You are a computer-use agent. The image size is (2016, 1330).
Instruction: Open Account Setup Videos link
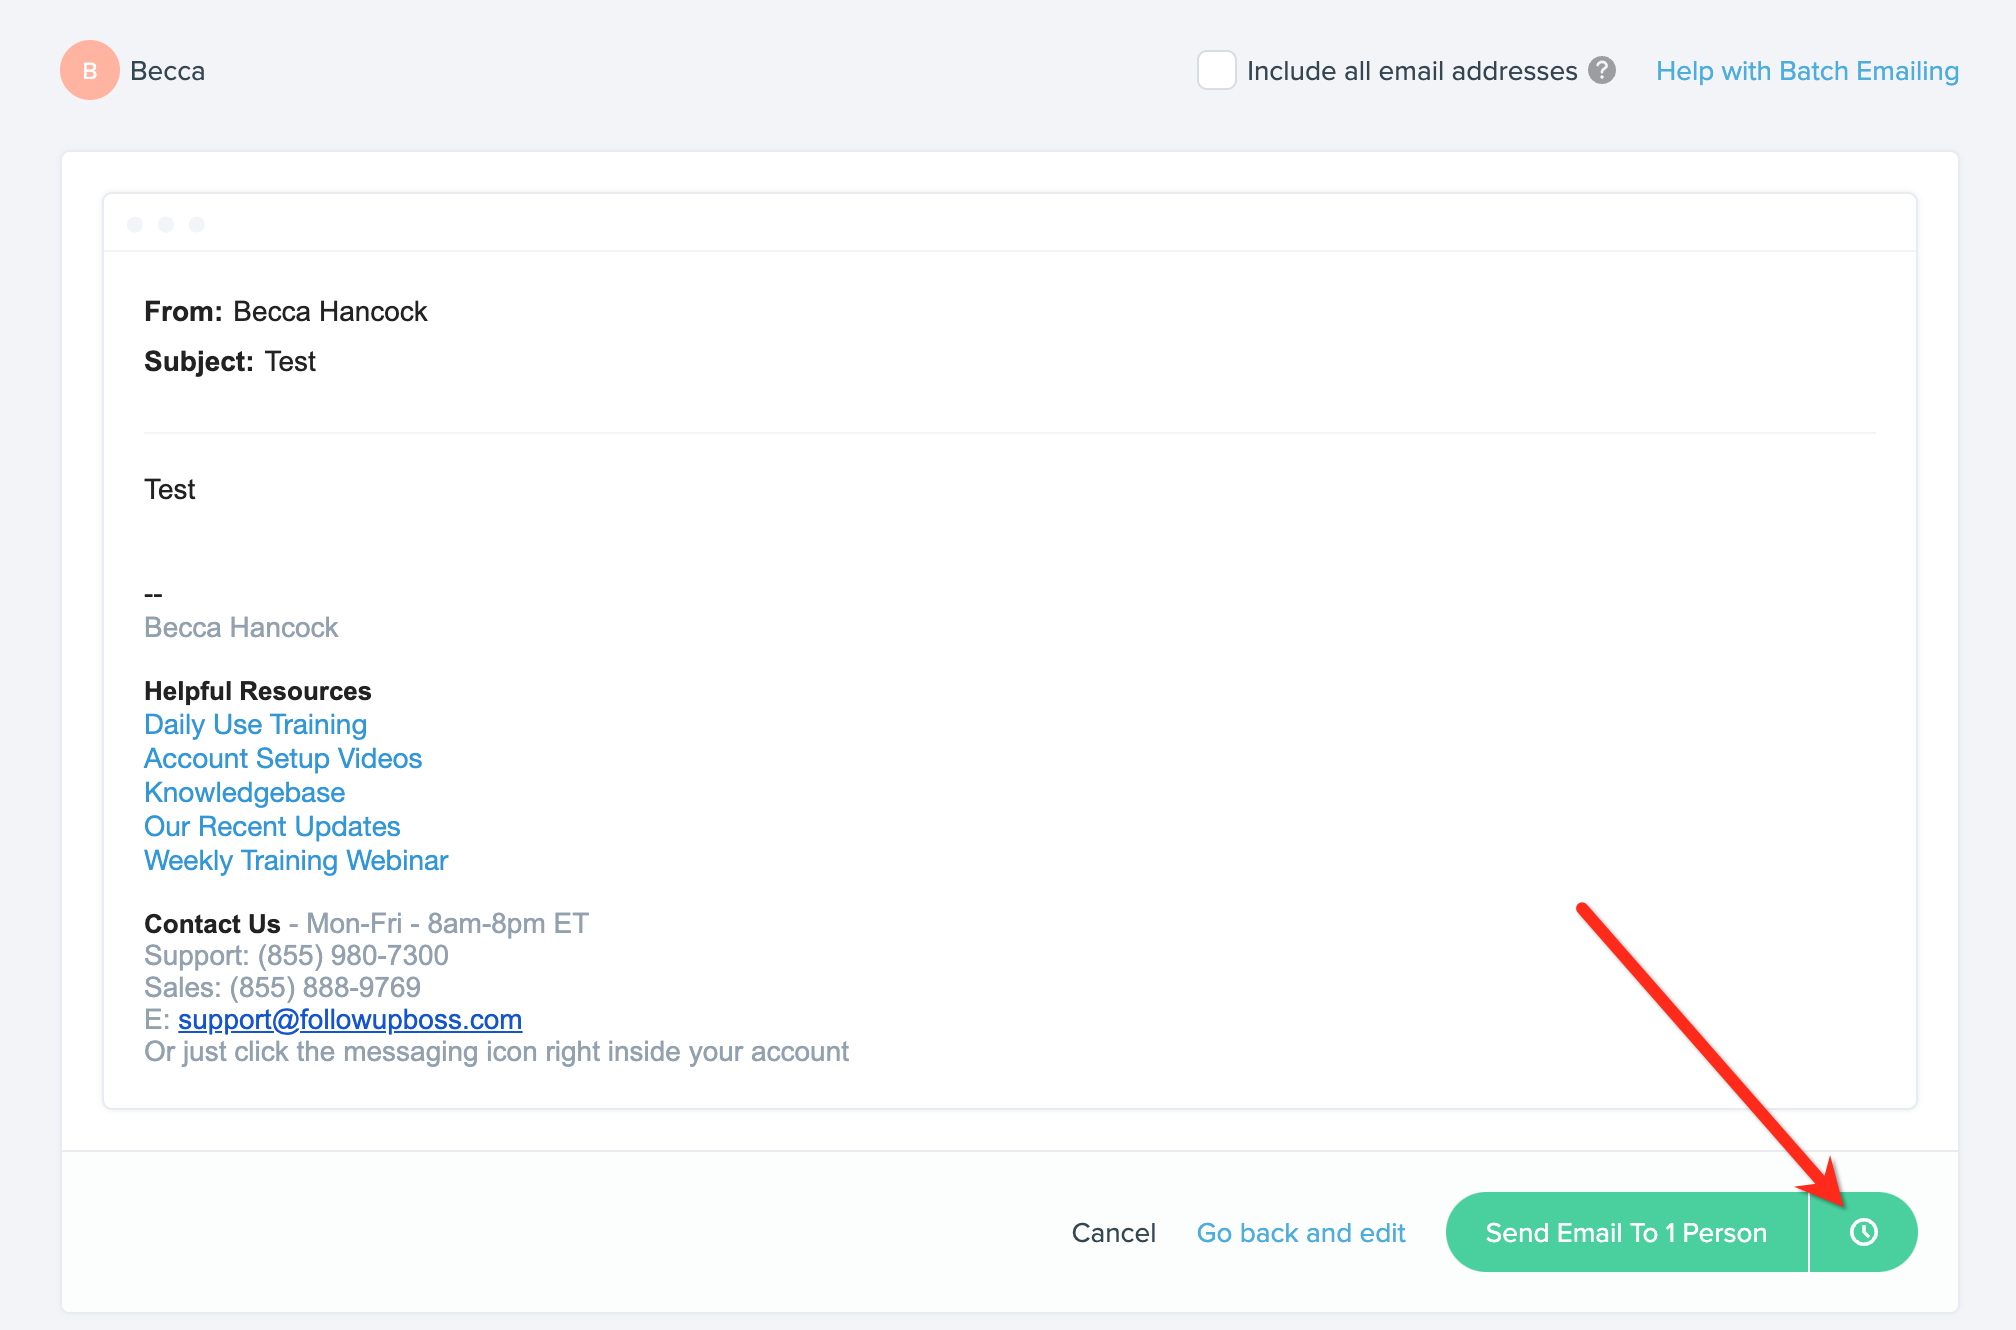283,759
